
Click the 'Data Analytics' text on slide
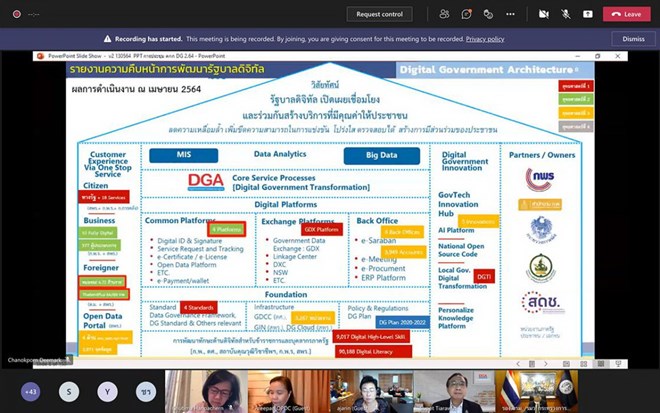[x=280, y=154]
